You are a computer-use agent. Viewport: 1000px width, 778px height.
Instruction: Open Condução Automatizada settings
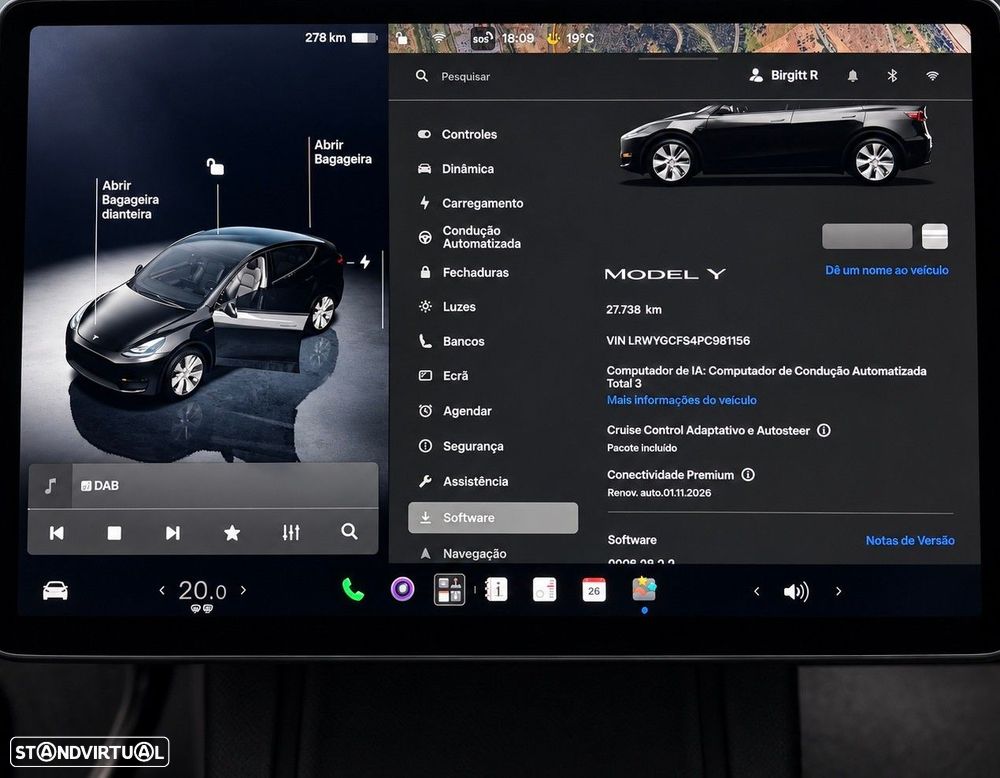(469, 237)
